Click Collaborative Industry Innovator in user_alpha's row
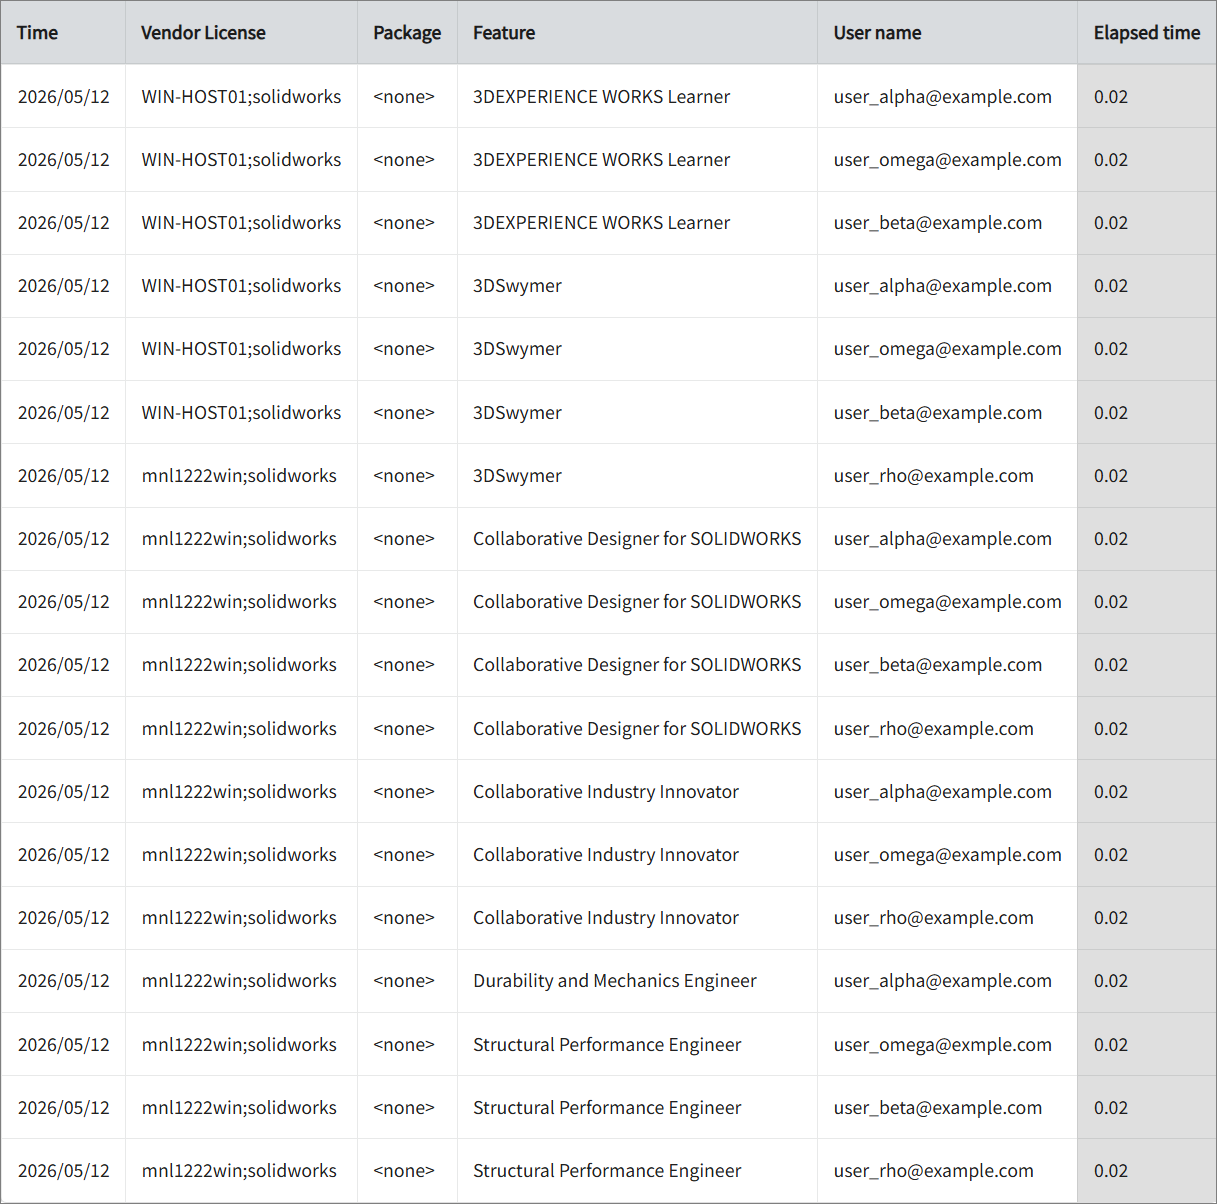The image size is (1217, 1204). click(x=606, y=792)
